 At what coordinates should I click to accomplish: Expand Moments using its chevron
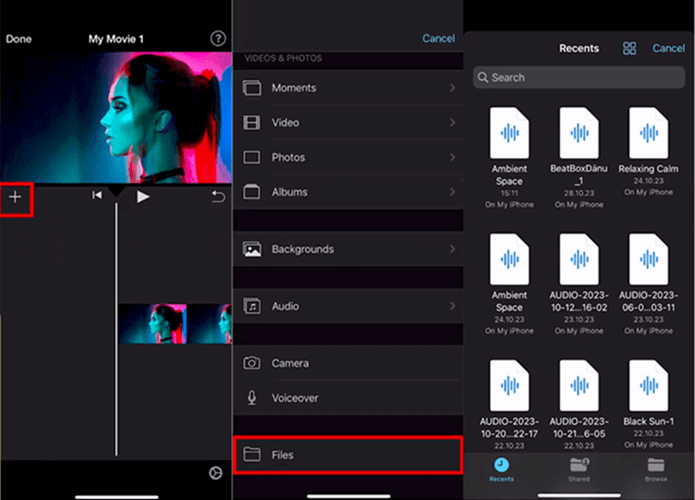(452, 88)
